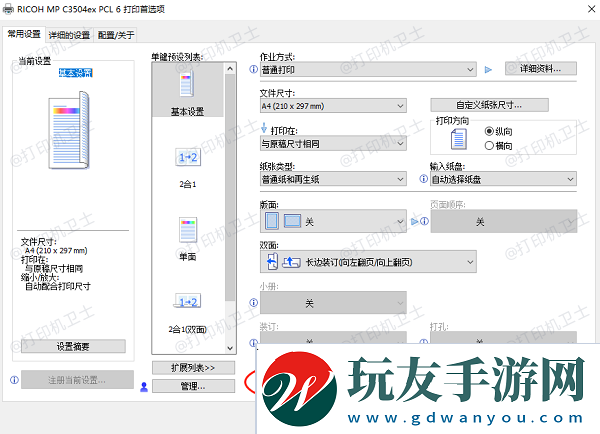This screenshot has height=434, width=600.
Task: Click blue play arrow next to 详细资料
Action: 488,70
